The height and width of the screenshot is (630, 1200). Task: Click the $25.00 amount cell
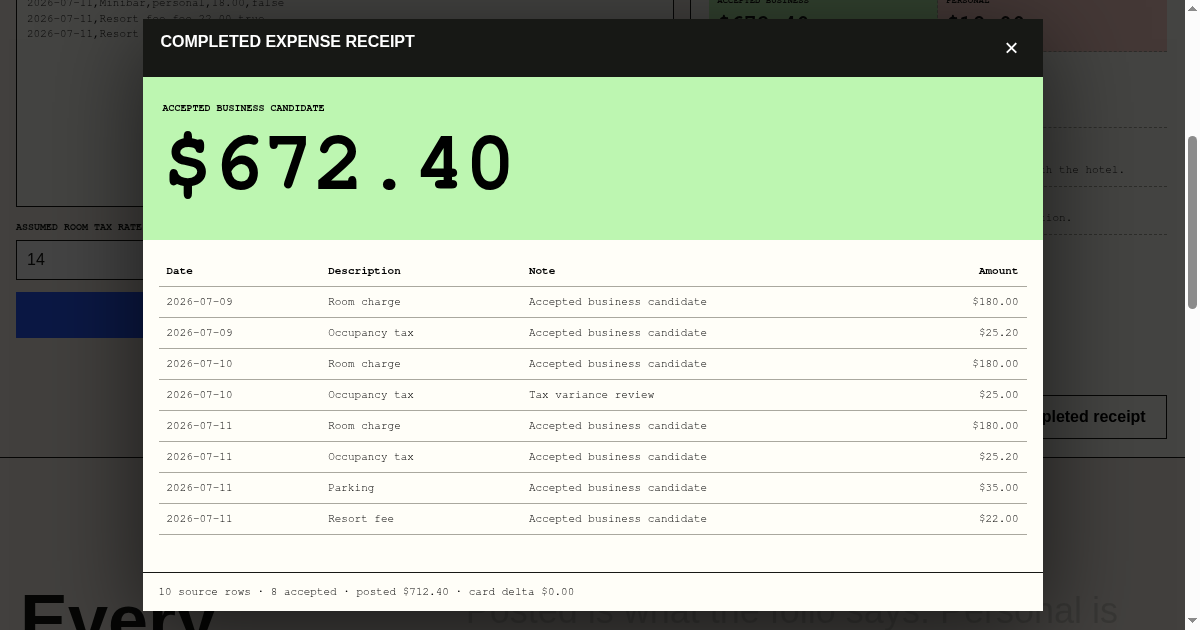coord(999,395)
